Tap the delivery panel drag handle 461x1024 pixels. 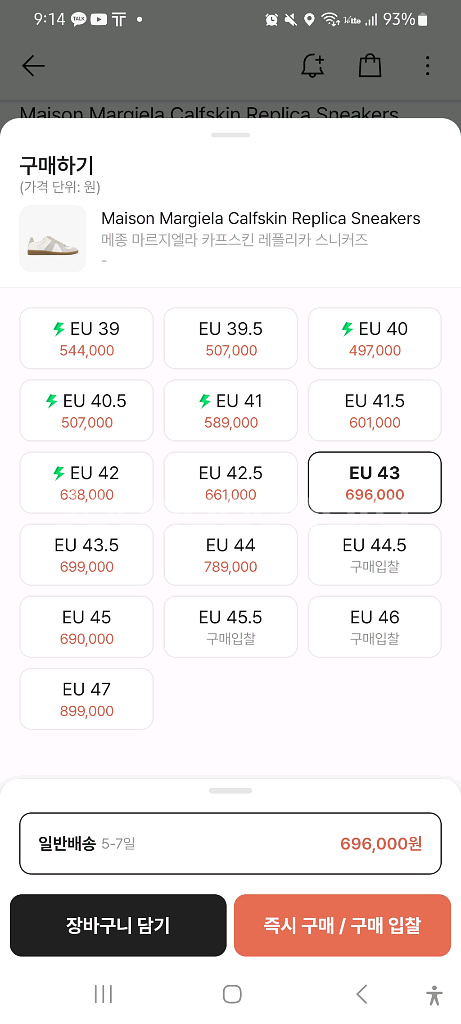pos(230,791)
